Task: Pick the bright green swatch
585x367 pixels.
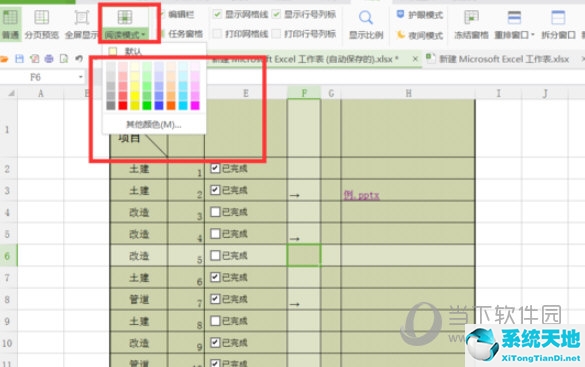Action: pos(147,106)
